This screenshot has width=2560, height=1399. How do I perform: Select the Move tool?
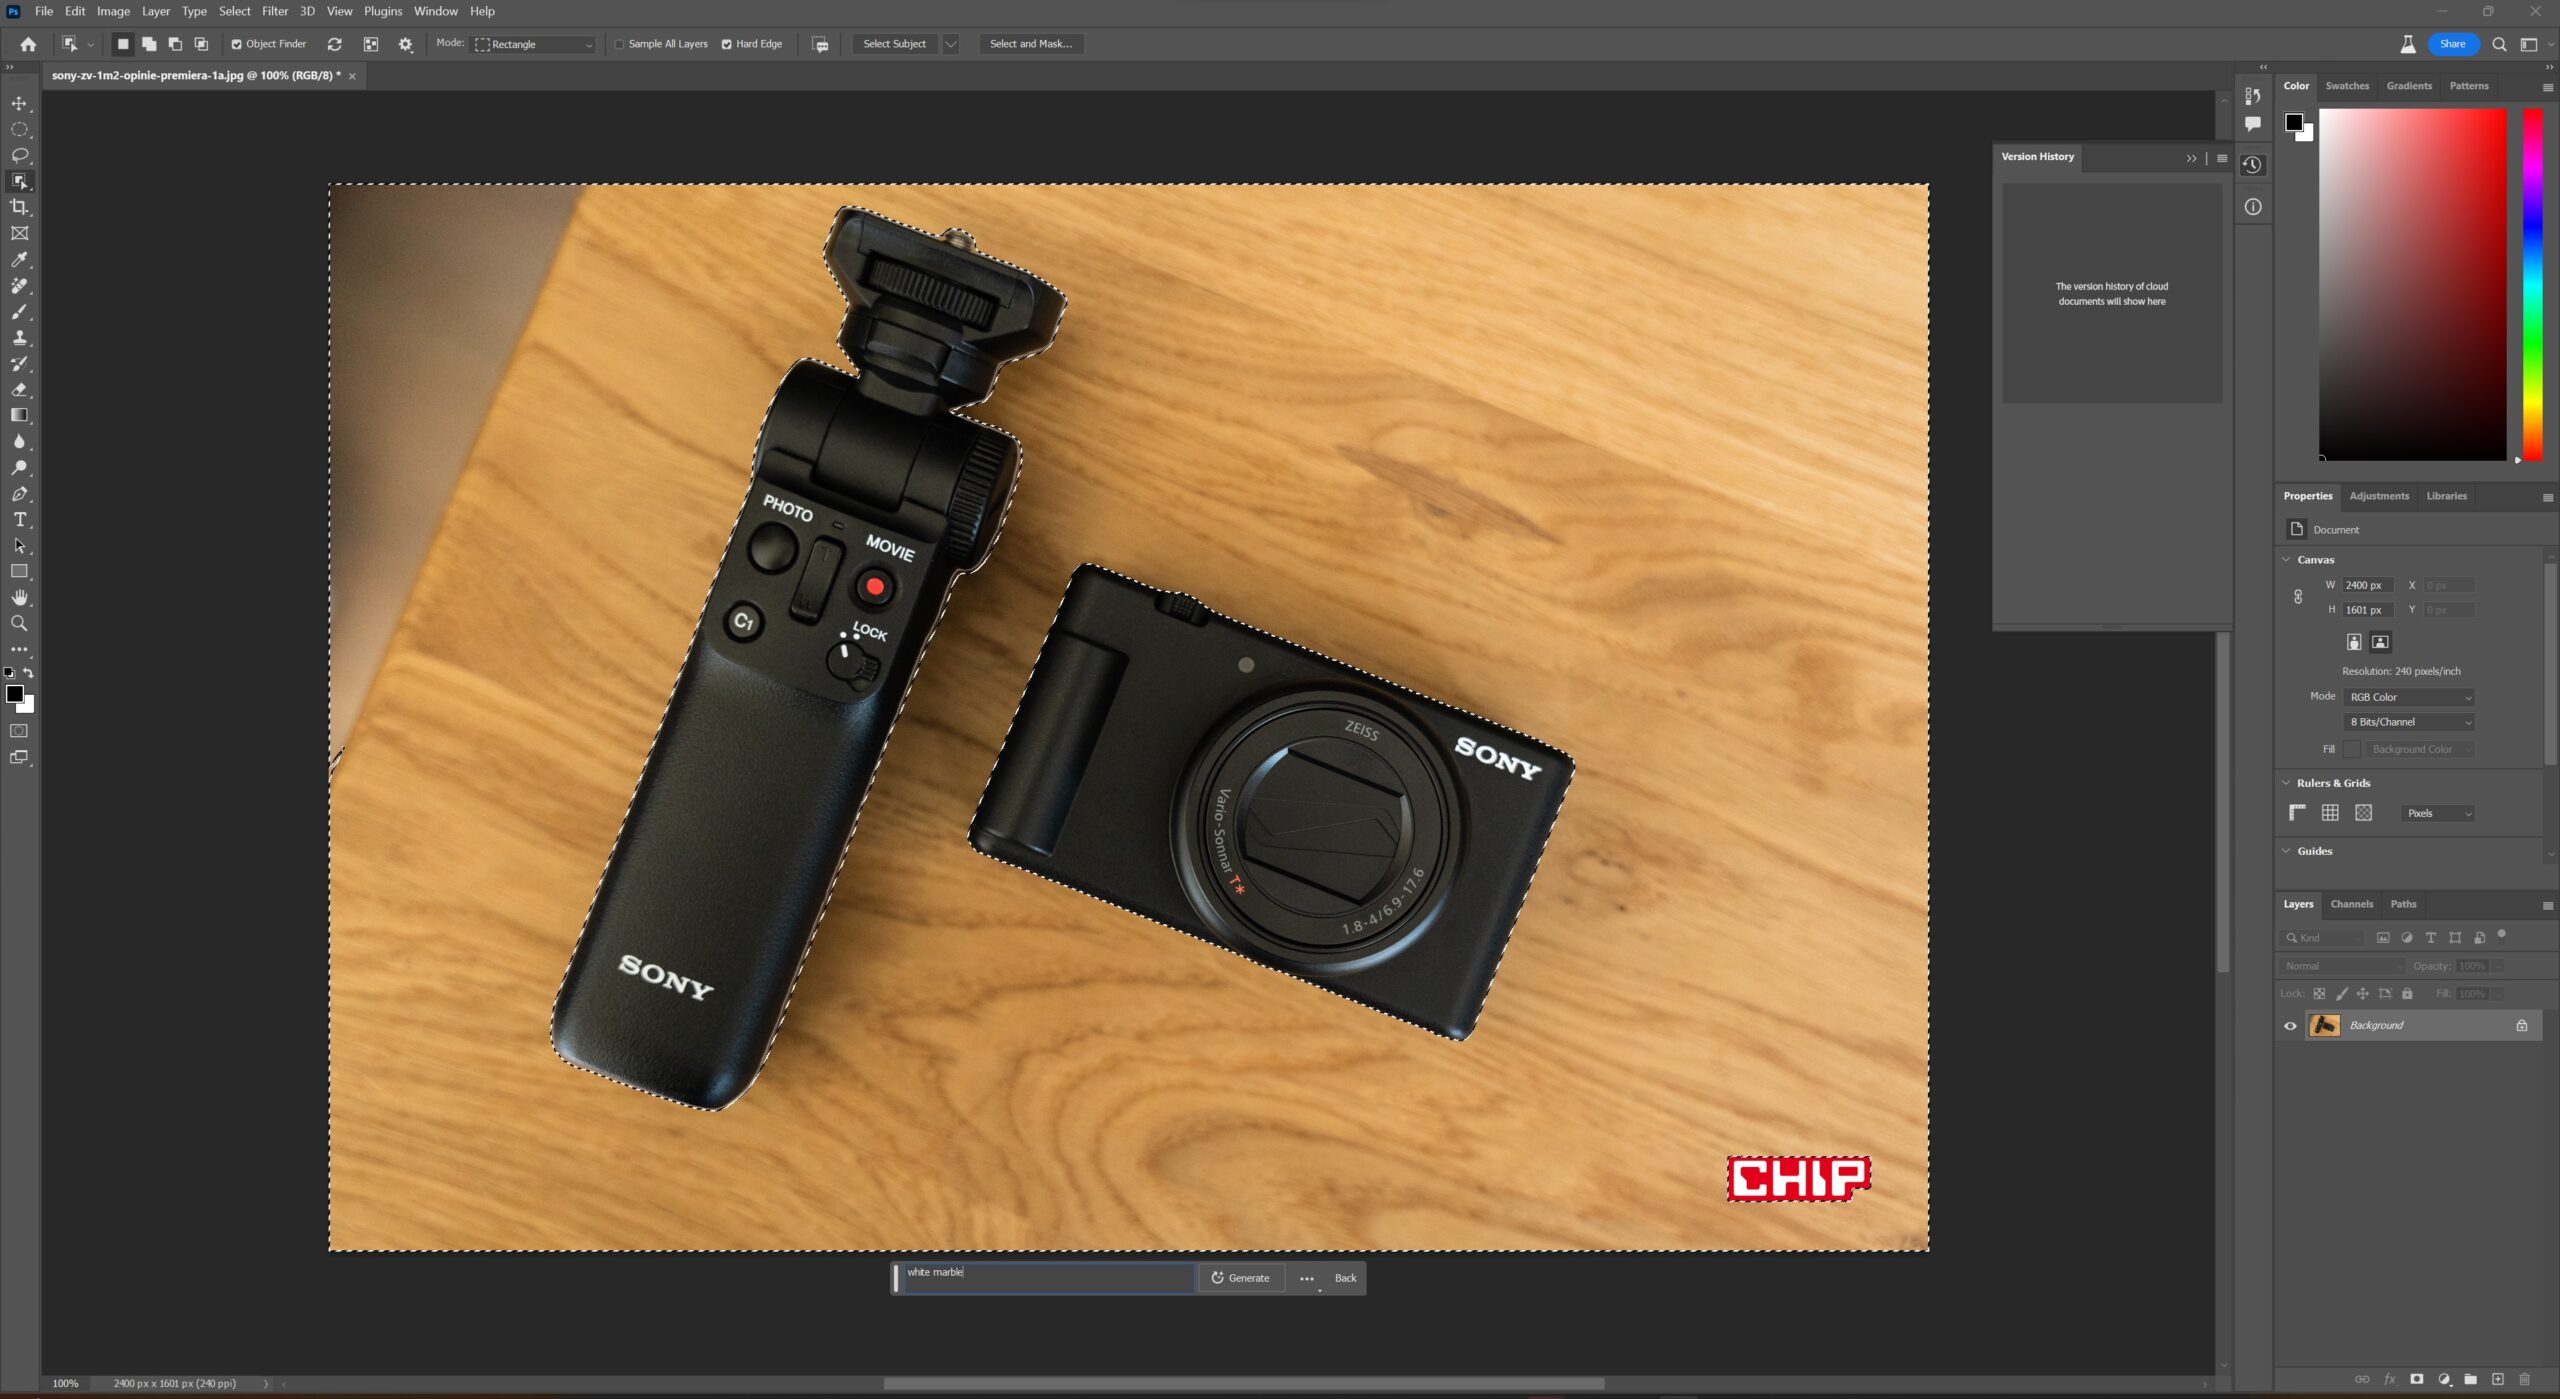pos(19,103)
